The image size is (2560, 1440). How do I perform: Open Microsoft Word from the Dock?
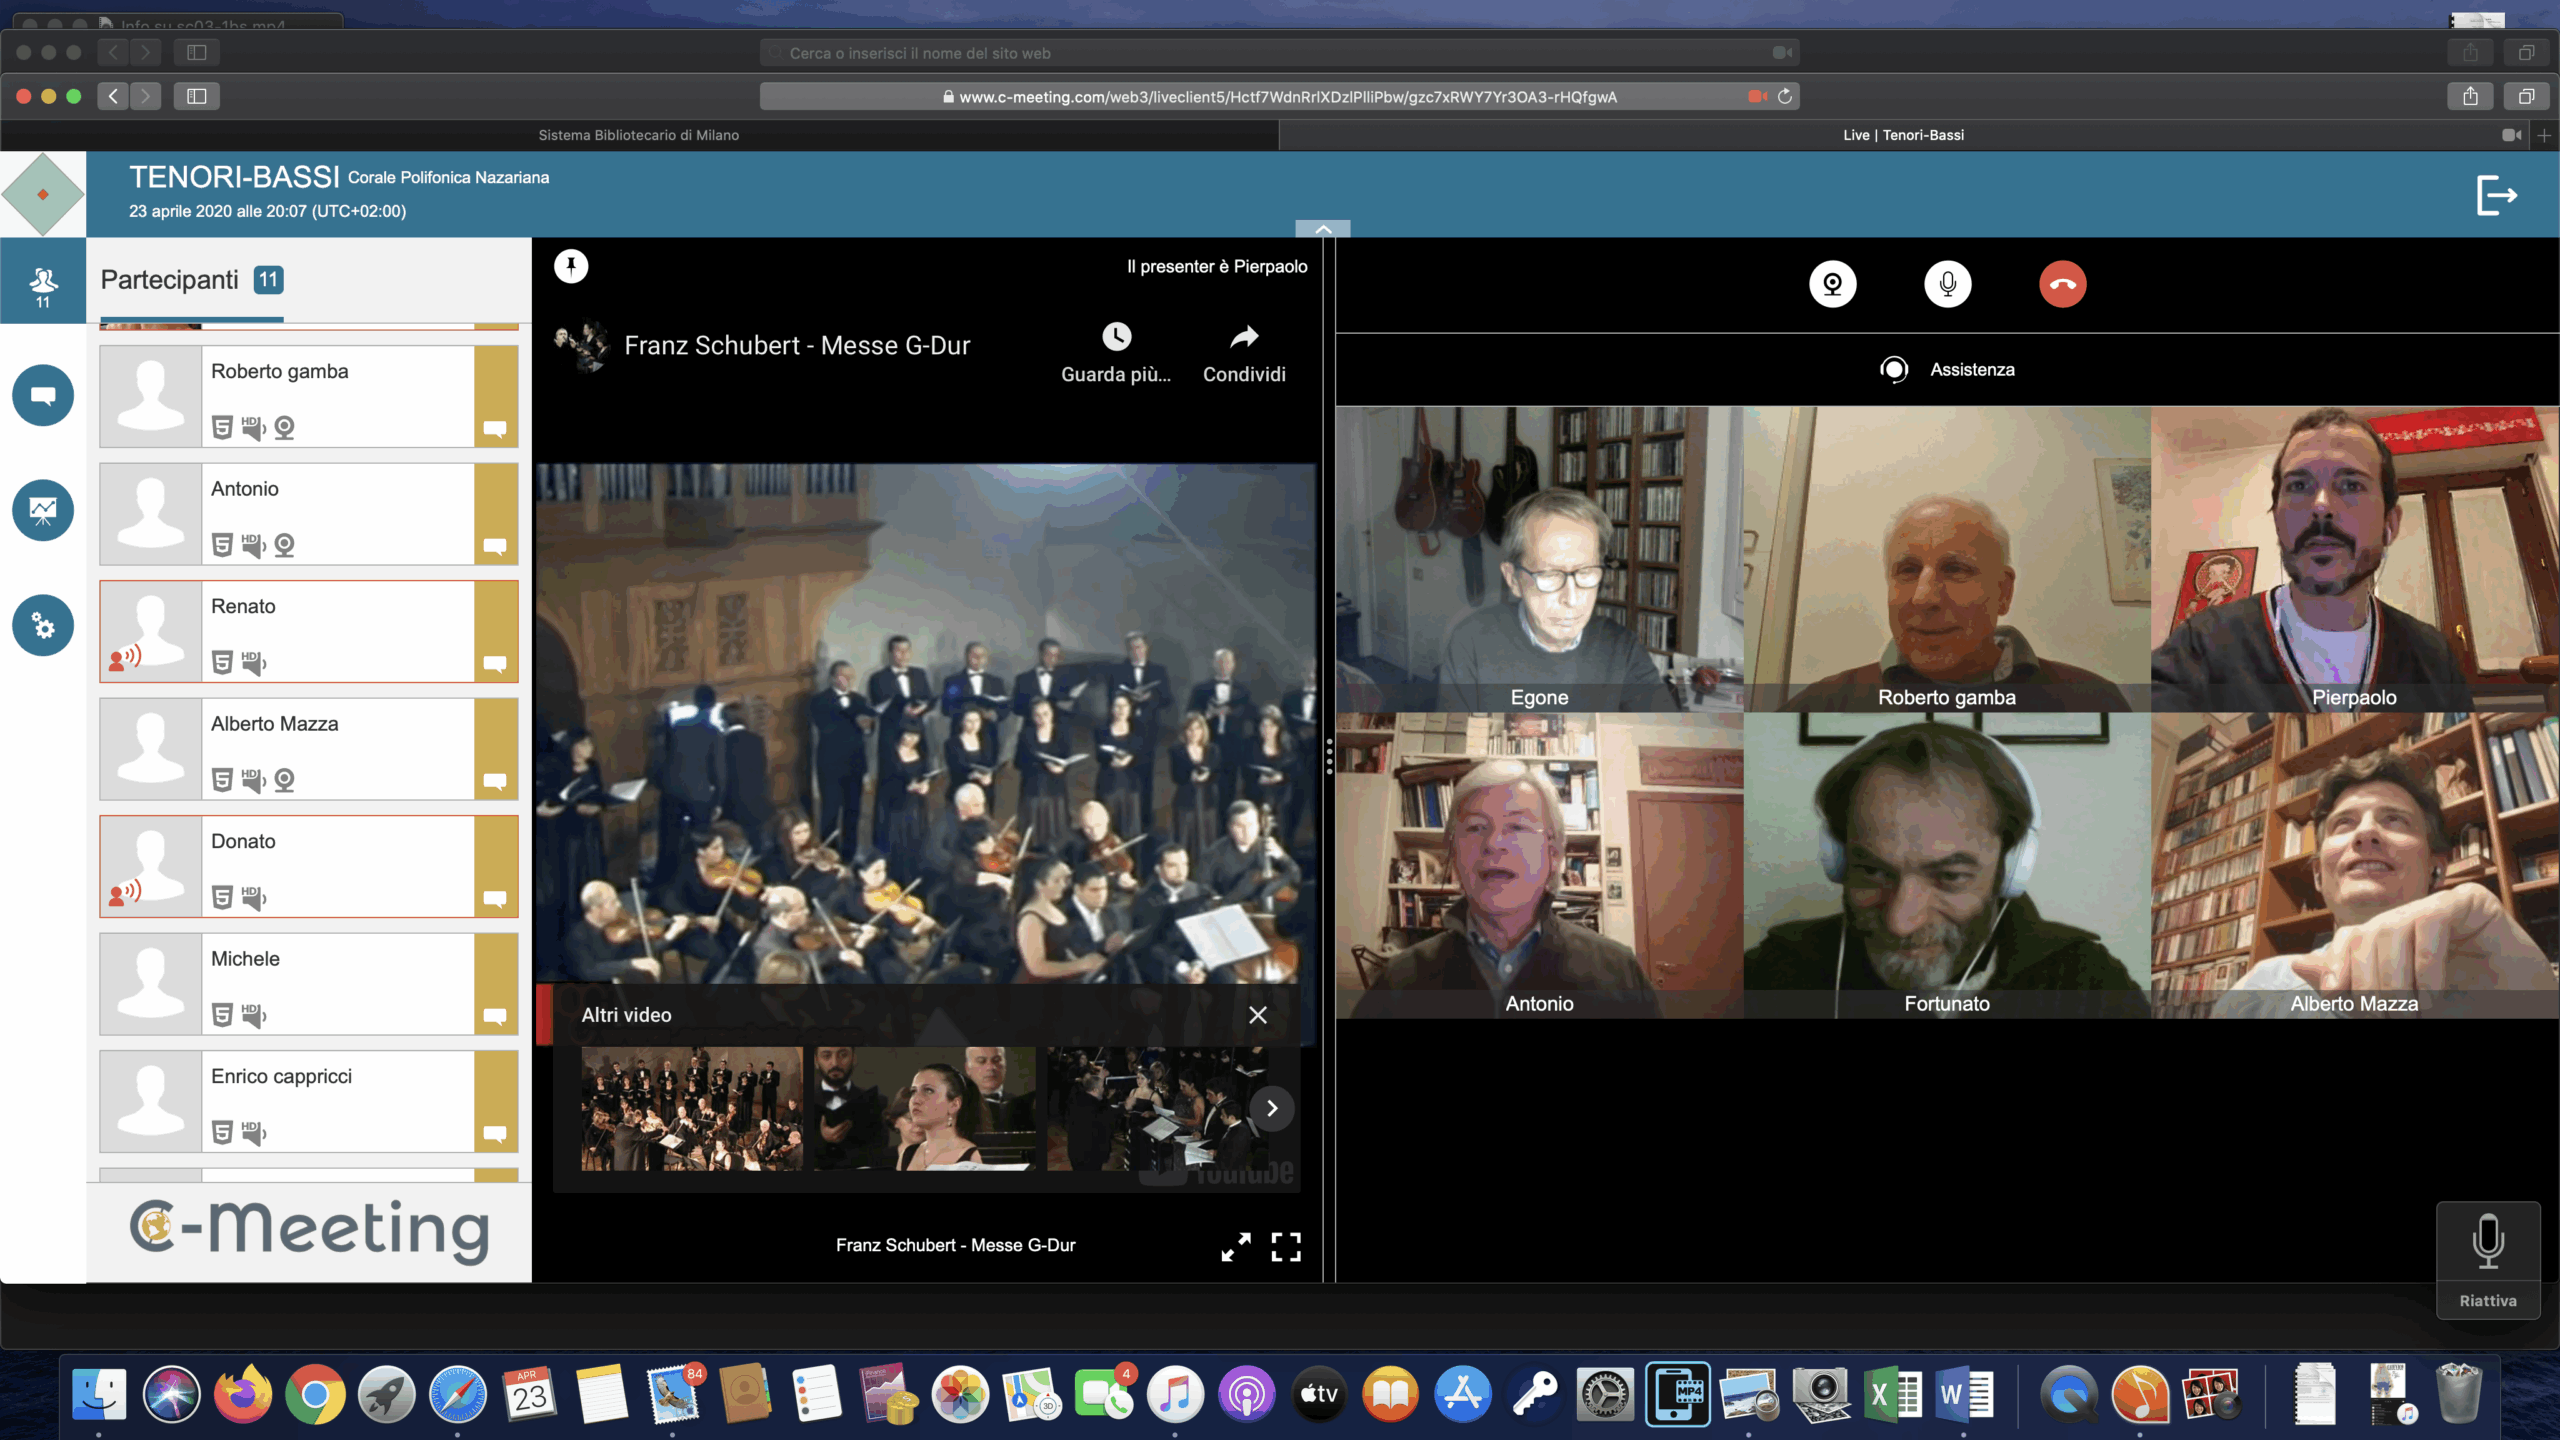1964,1394
